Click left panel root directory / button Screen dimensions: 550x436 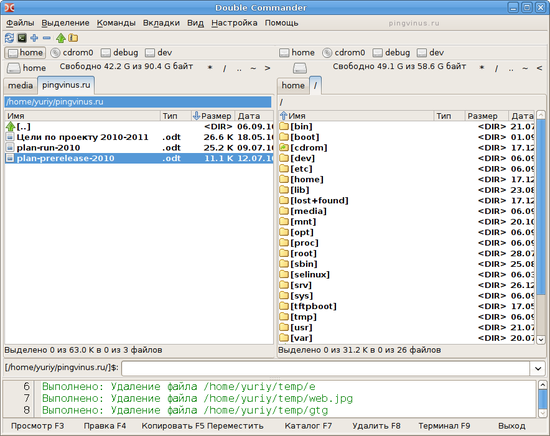click(x=224, y=68)
